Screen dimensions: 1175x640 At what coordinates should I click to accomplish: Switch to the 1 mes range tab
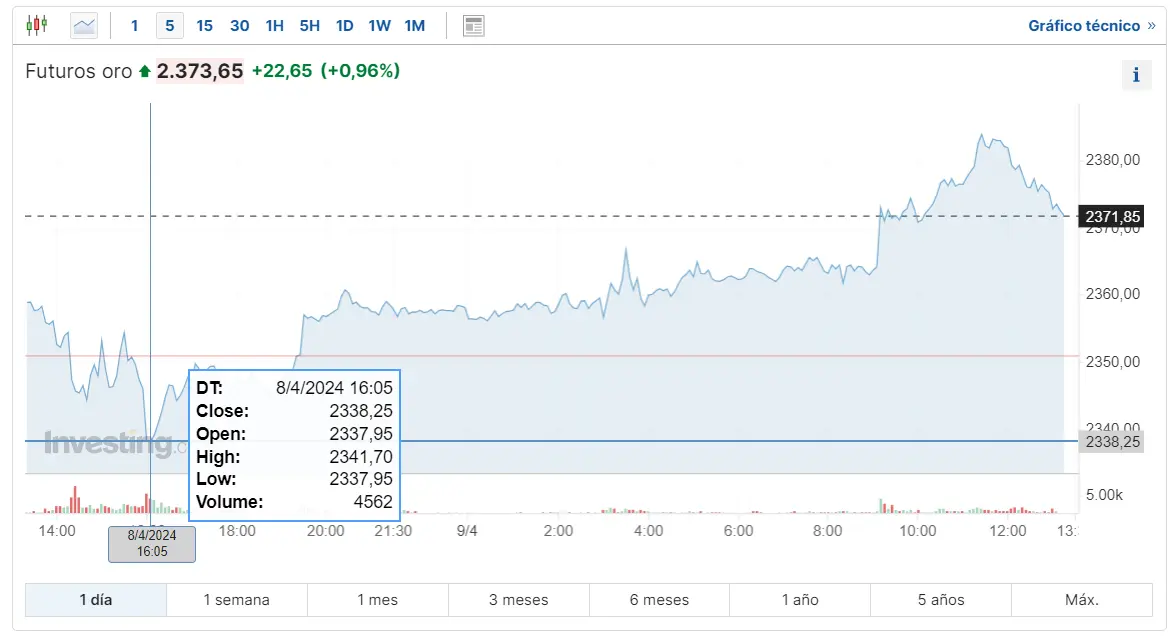click(377, 600)
